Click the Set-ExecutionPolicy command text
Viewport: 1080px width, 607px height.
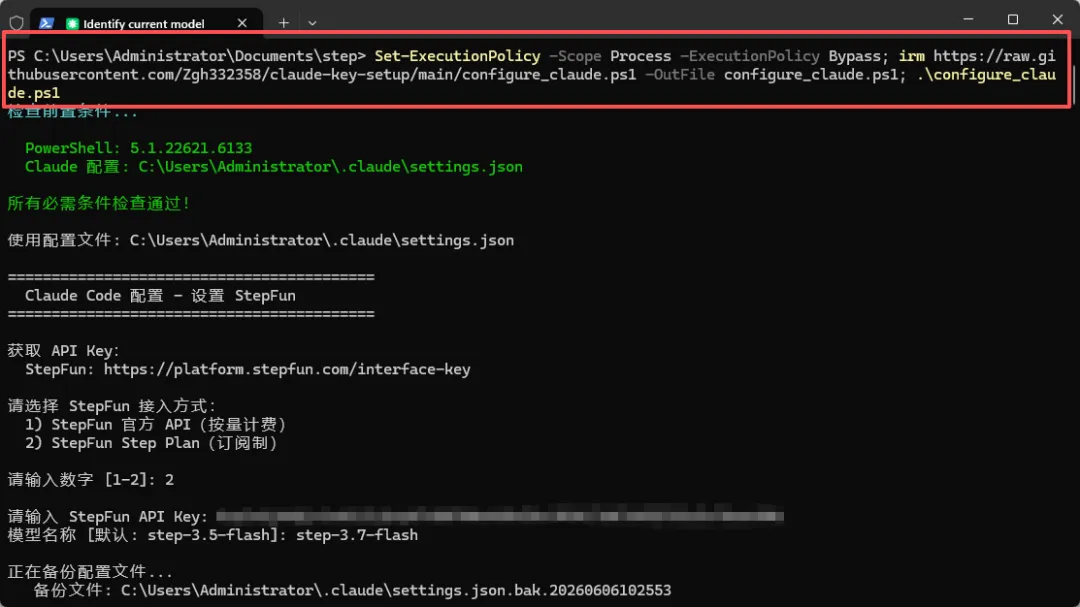[457, 56]
